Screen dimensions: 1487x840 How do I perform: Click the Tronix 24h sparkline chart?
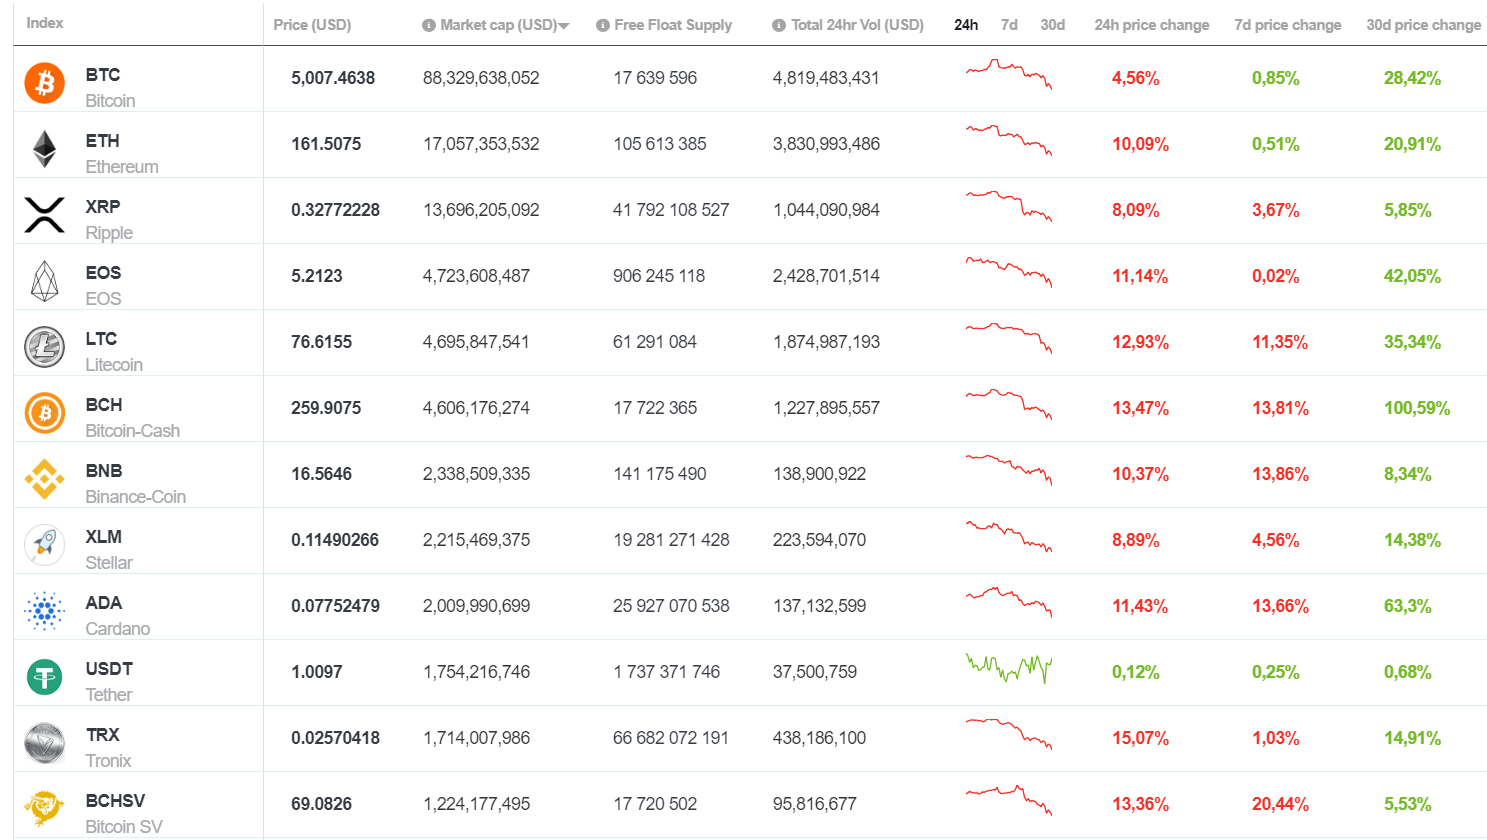click(1009, 734)
